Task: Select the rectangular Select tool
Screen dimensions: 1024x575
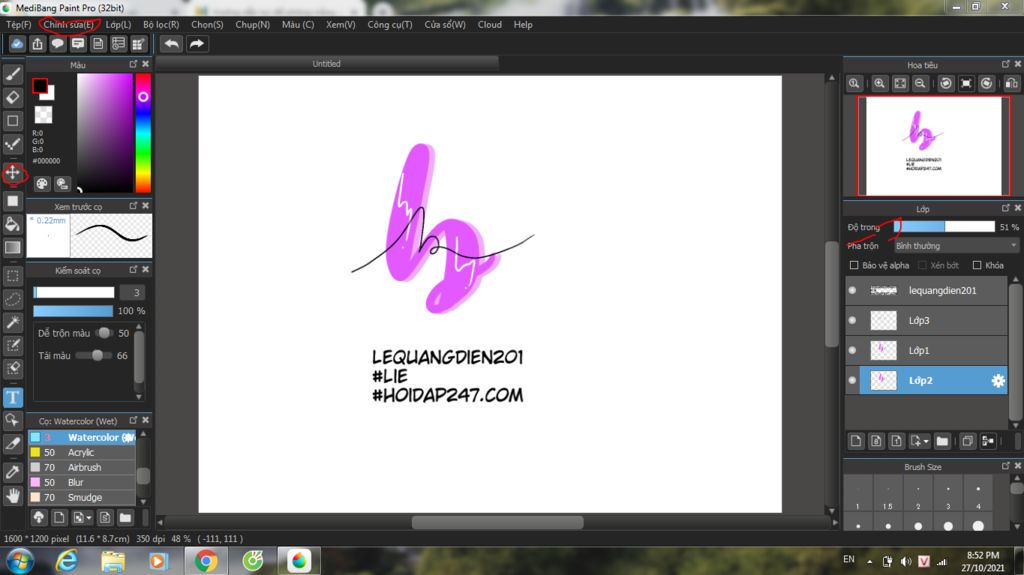Action: click(12, 276)
